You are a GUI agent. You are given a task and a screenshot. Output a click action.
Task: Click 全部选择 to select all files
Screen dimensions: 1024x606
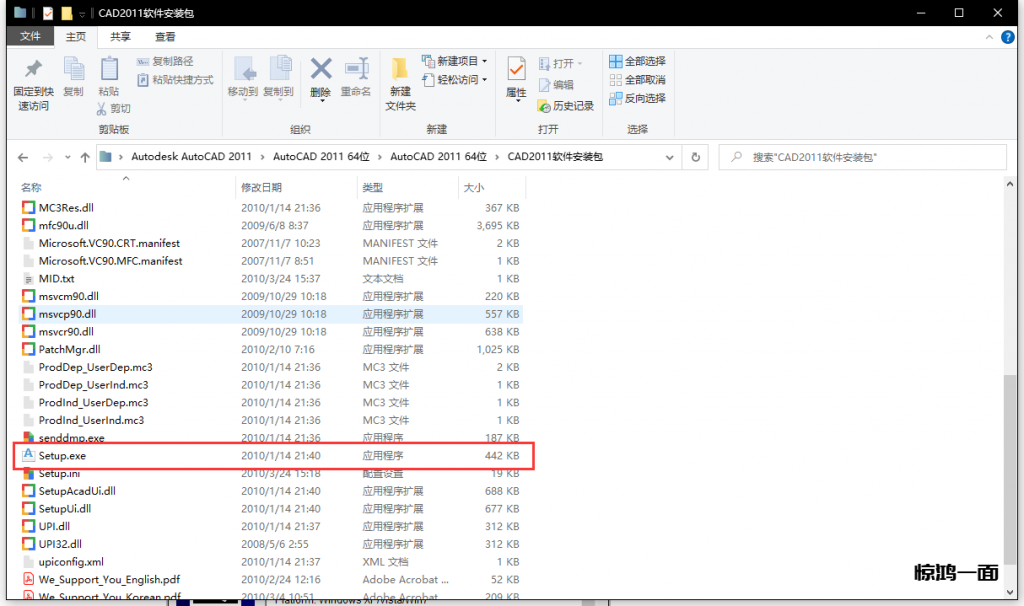(x=637, y=61)
